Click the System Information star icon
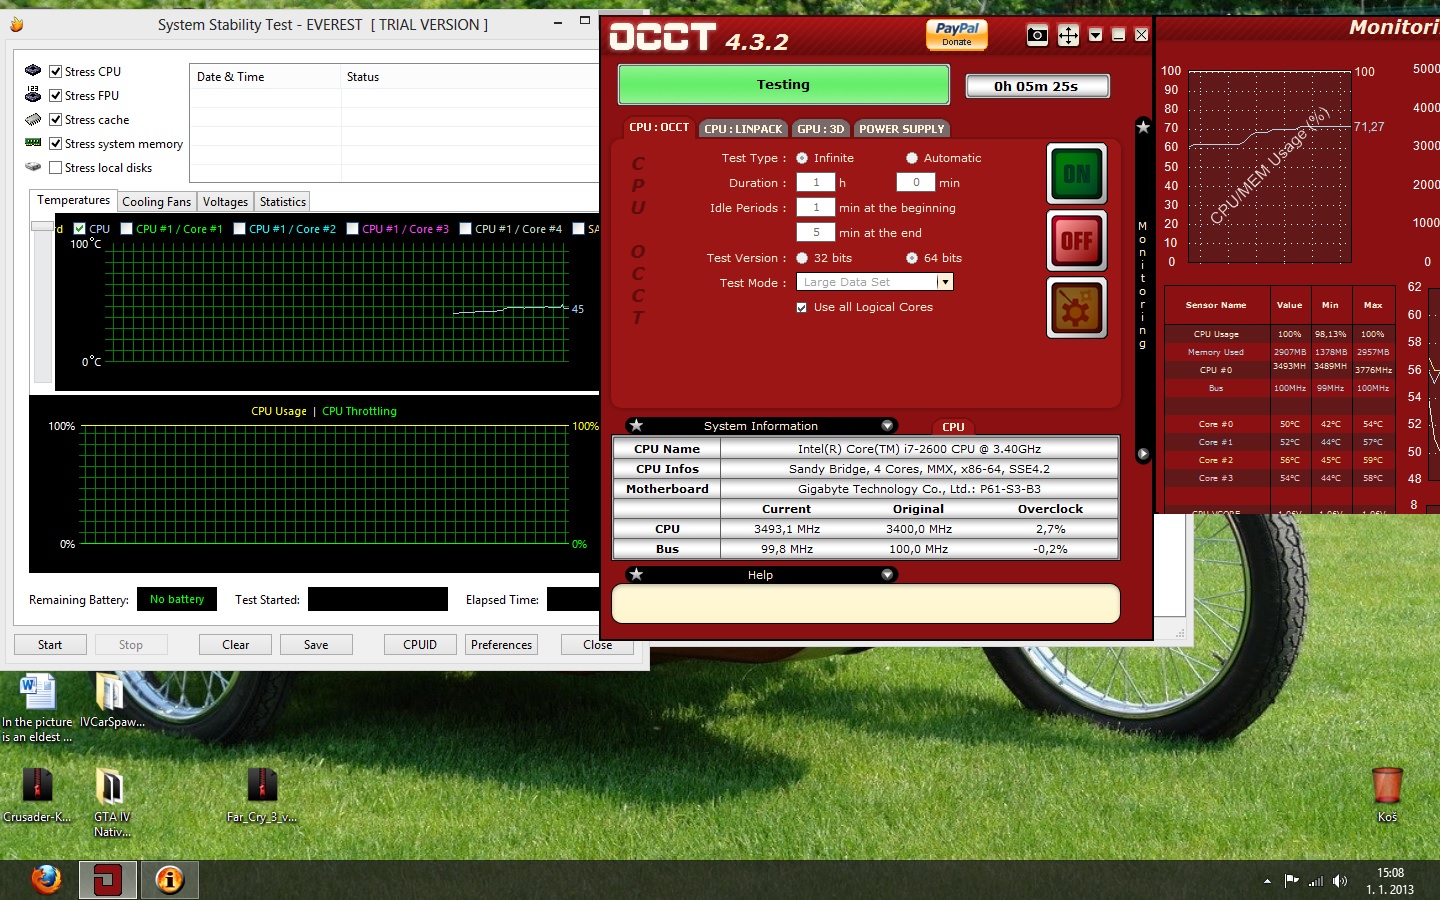 (636, 426)
